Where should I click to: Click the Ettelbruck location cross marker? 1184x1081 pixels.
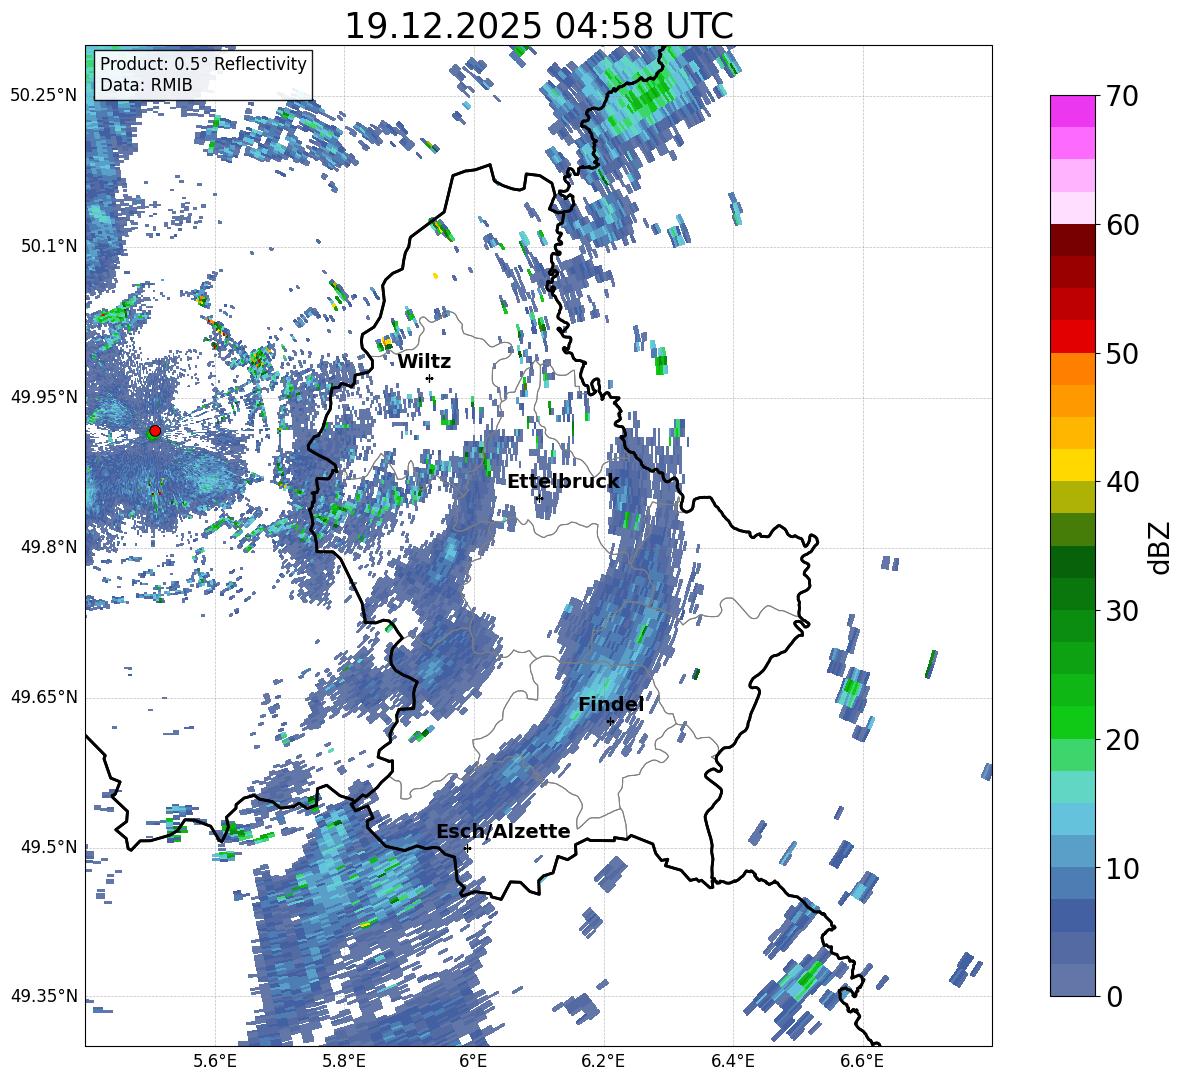click(539, 498)
